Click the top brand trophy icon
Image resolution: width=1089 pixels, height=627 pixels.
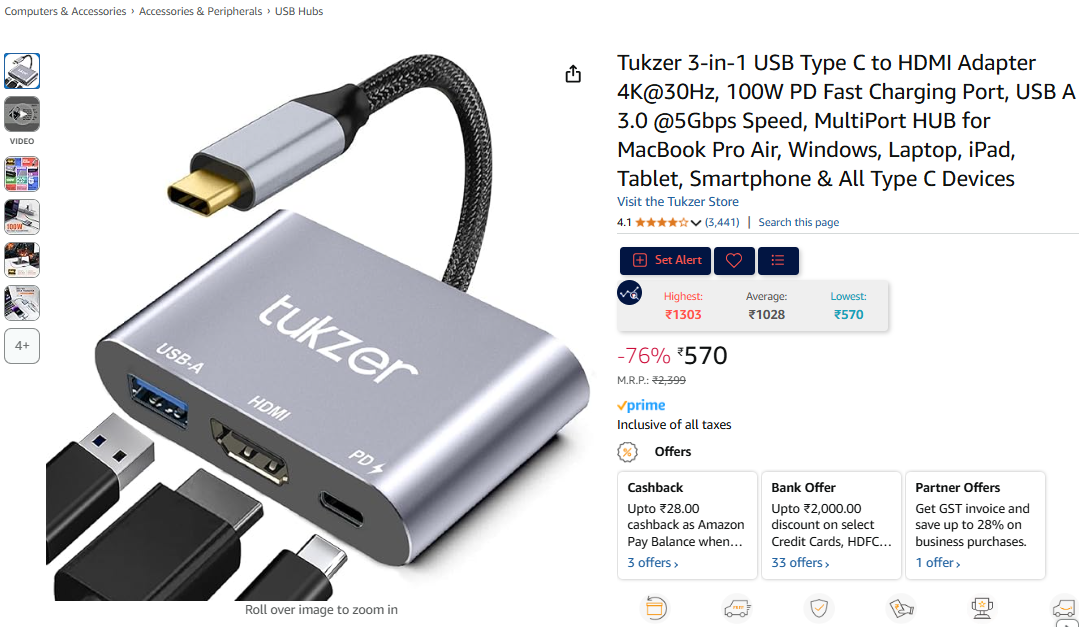[982, 608]
